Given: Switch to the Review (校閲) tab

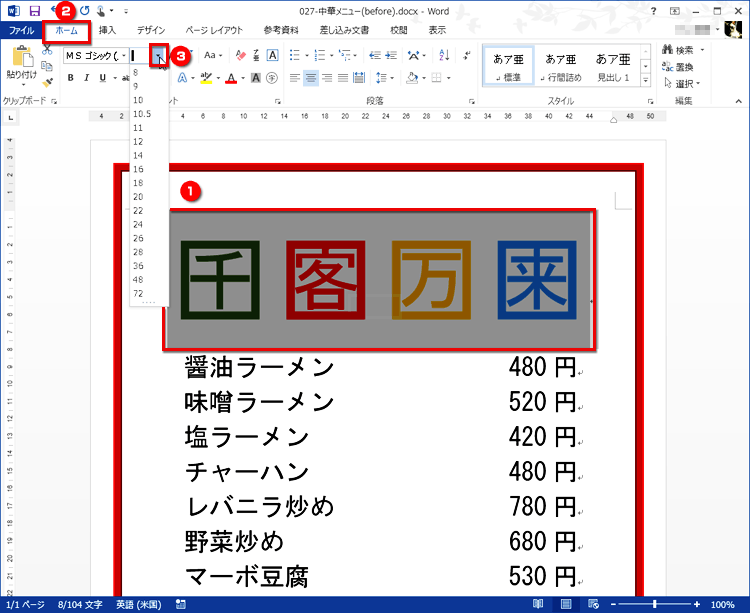Looking at the screenshot, I should tap(398, 30).
